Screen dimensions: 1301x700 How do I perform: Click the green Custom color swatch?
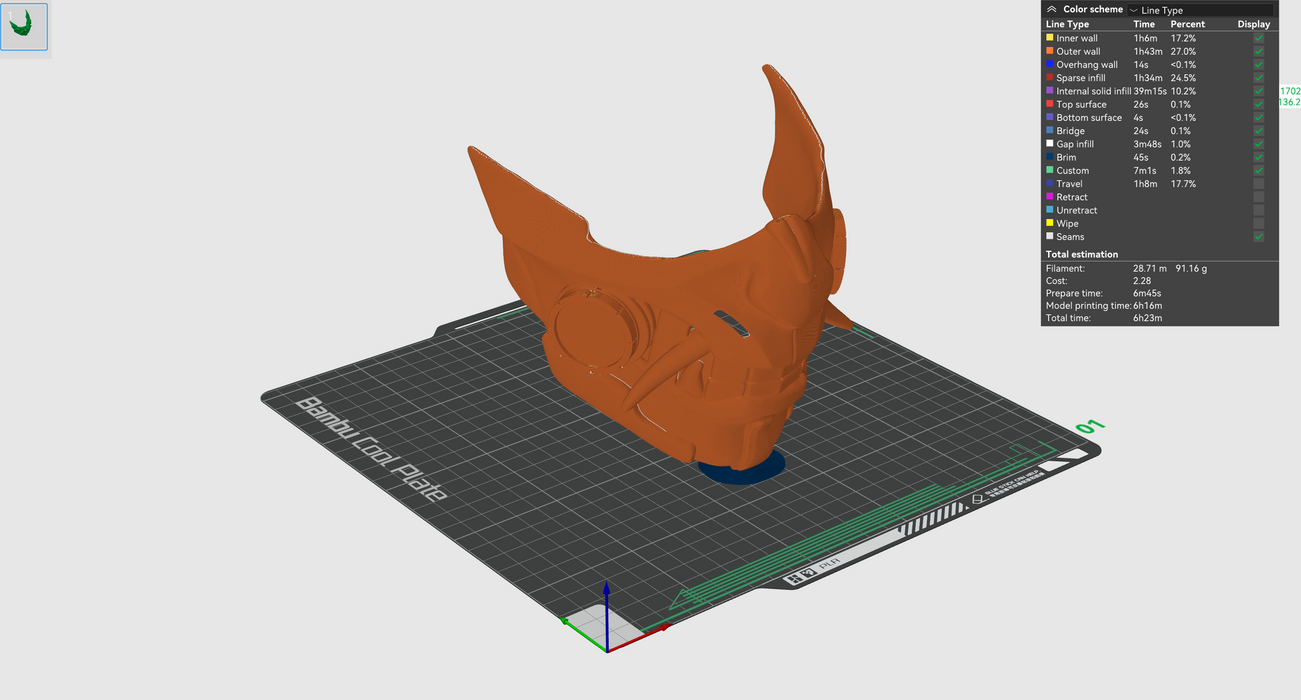pos(1049,171)
